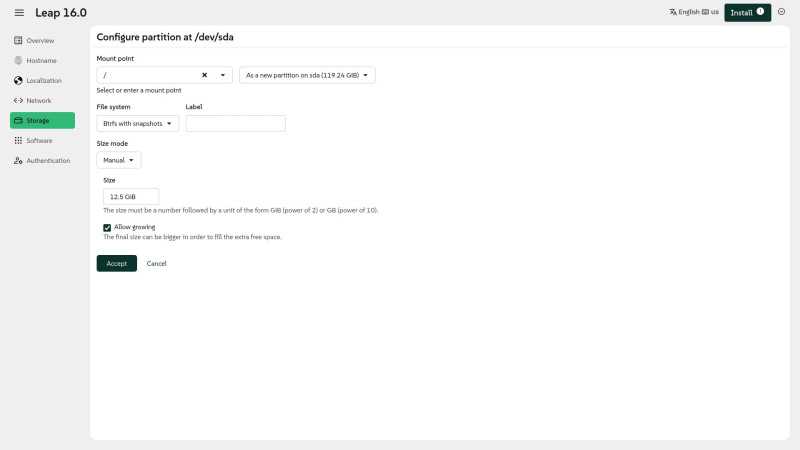Screen dimensions: 800x450
Task: Open the Localization settings
Action: pyautogui.click(x=42, y=81)
